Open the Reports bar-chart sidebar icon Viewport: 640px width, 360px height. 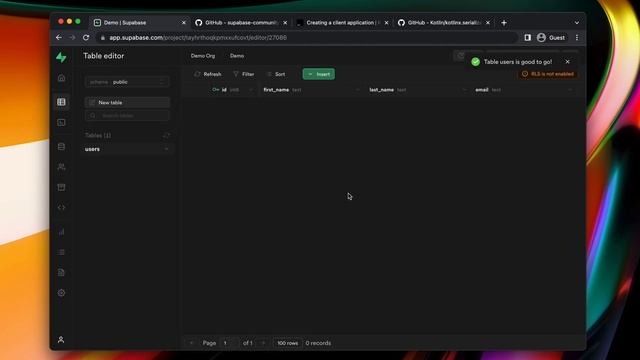point(61,232)
